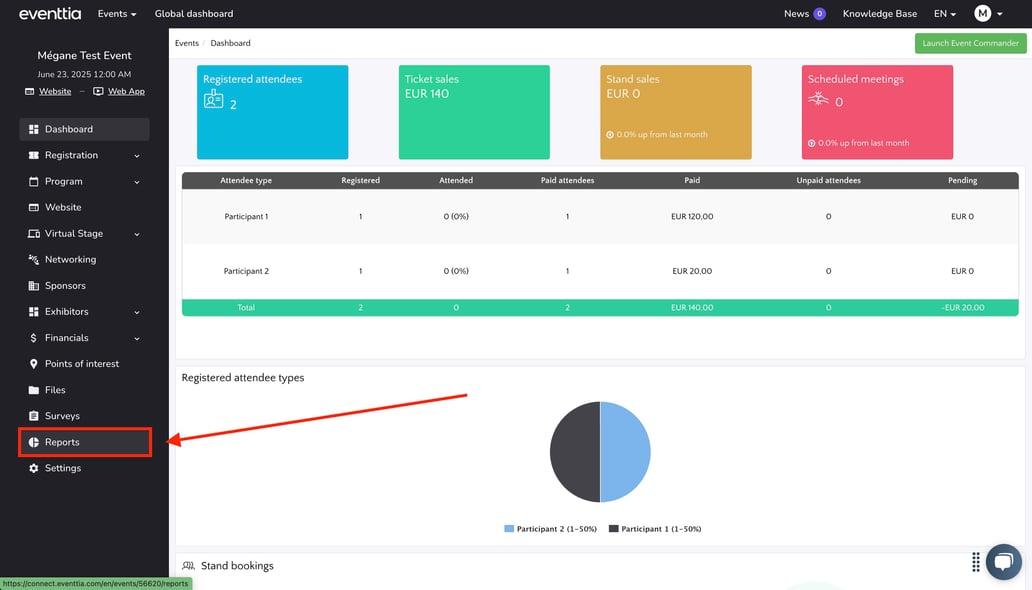Open the Website link under event name
1032x590 pixels.
click(x=55, y=92)
